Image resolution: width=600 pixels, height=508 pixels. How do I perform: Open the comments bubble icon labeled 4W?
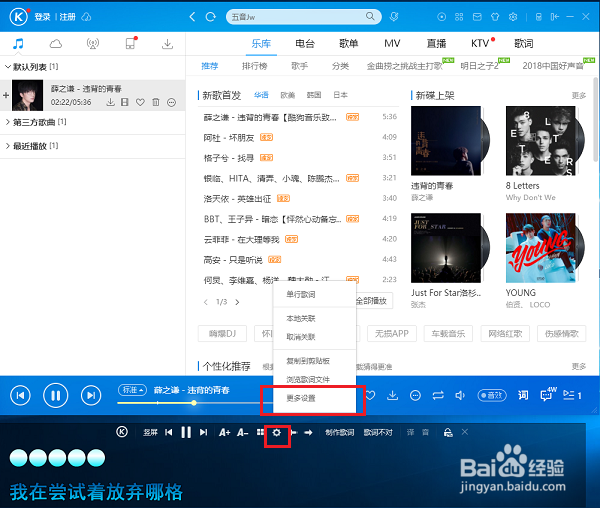[548, 394]
